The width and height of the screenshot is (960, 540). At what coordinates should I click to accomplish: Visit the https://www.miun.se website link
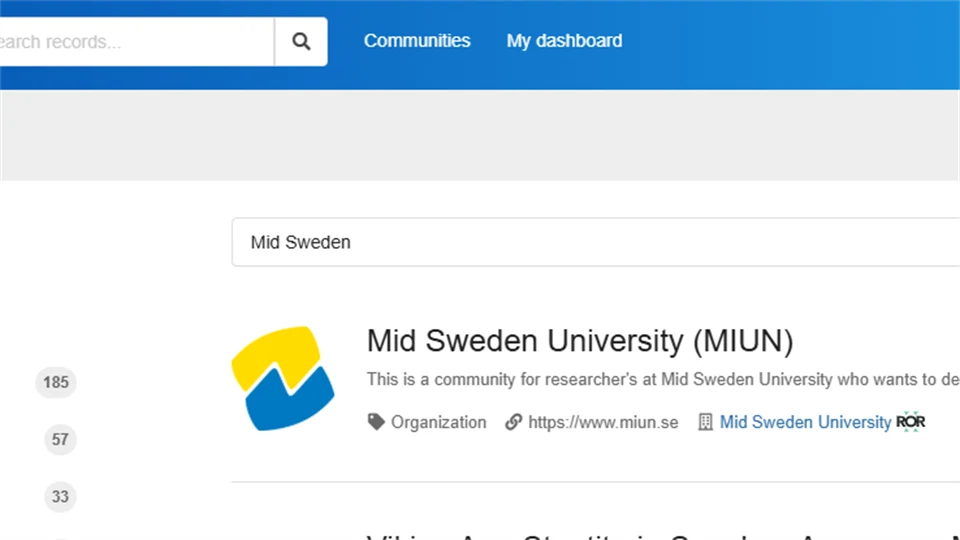[603, 422]
